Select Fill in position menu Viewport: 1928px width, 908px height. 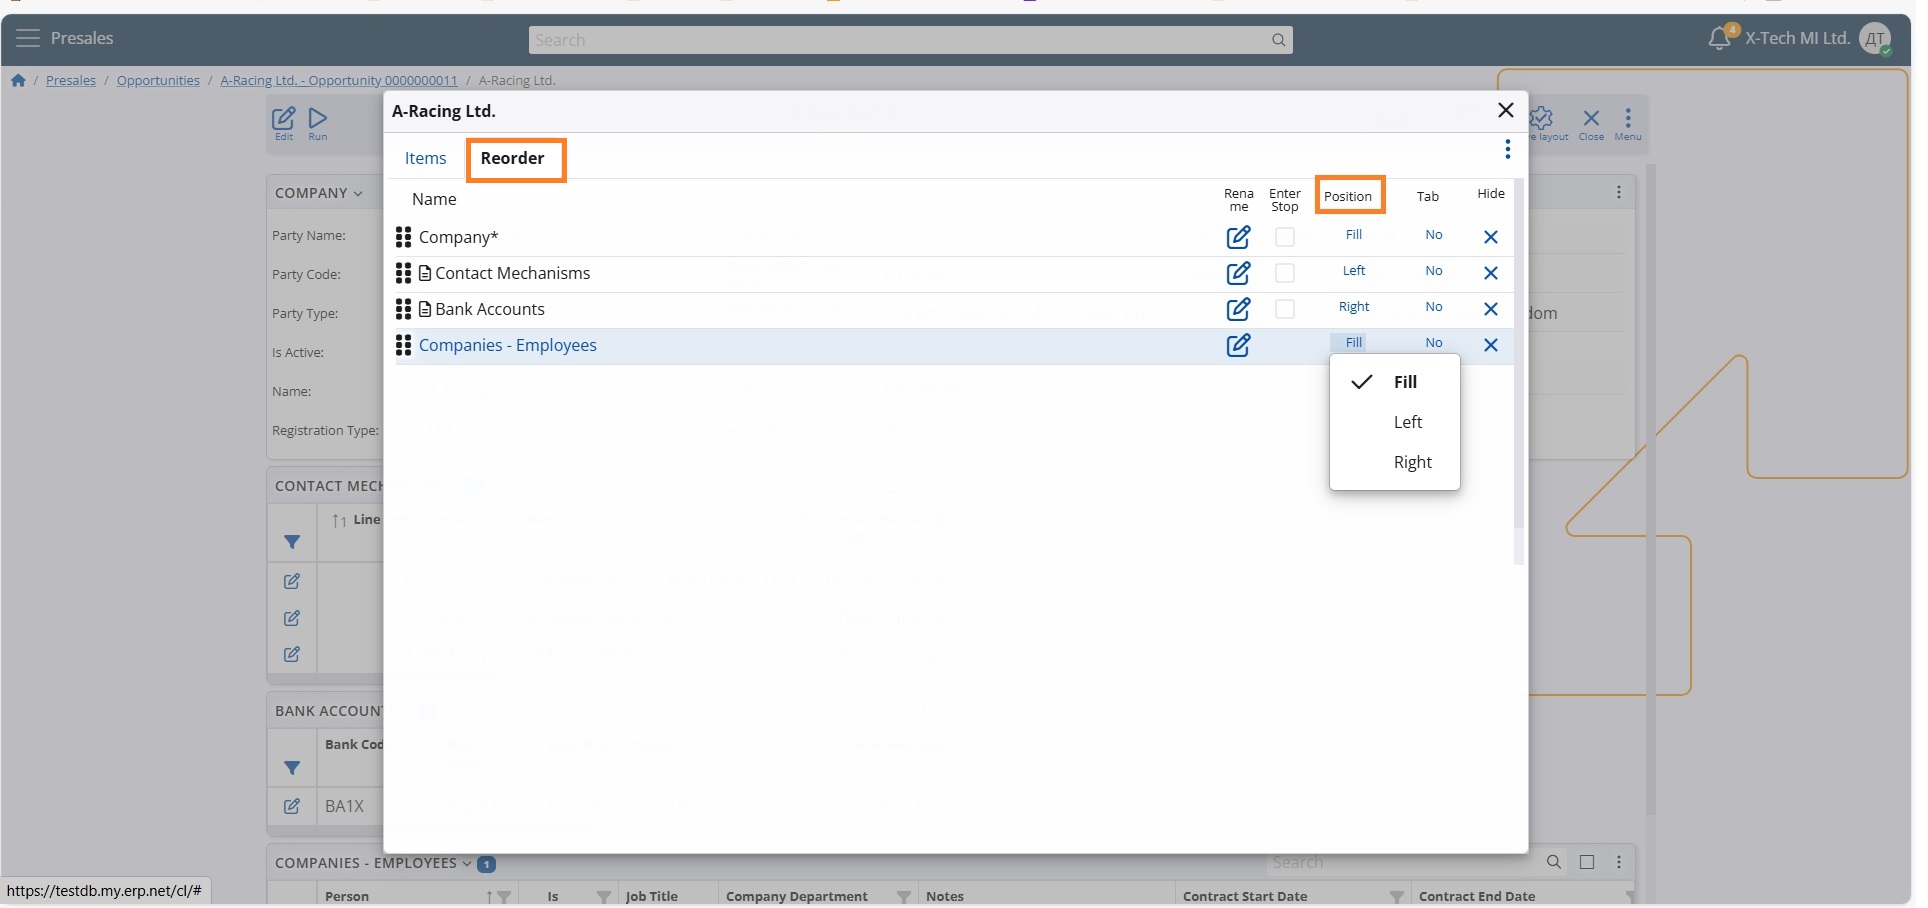(x=1394, y=382)
